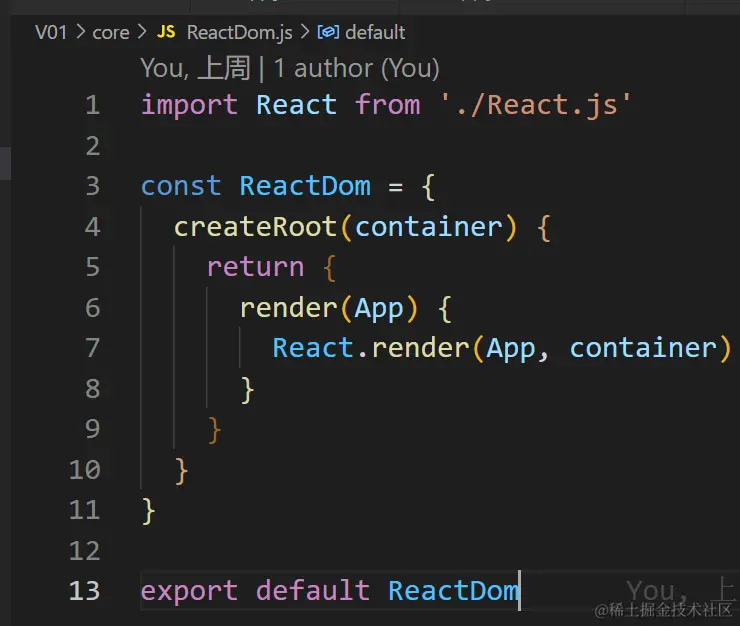Select the core breadcrumb segment
Image resolution: width=740 pixels, height=626 pixels.
click(x=111, y=33)
